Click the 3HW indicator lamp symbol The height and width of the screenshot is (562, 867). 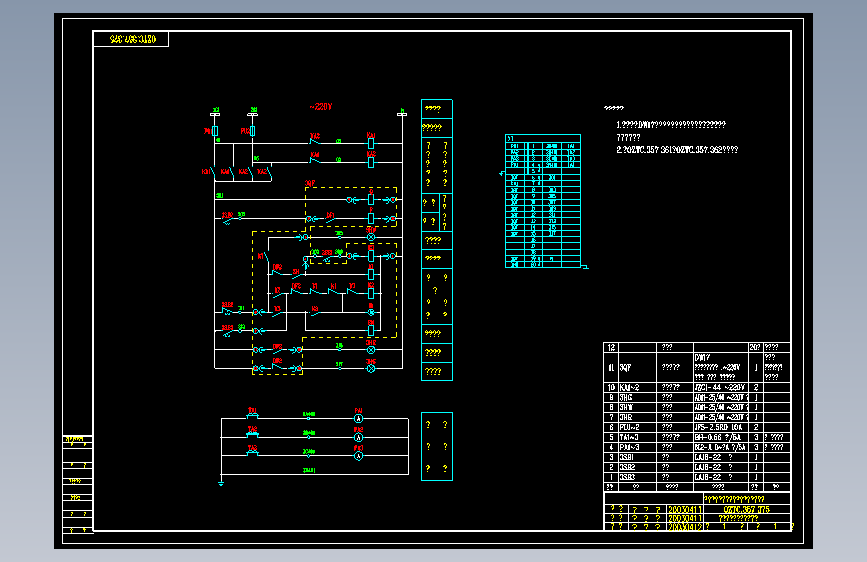(371, 237)
